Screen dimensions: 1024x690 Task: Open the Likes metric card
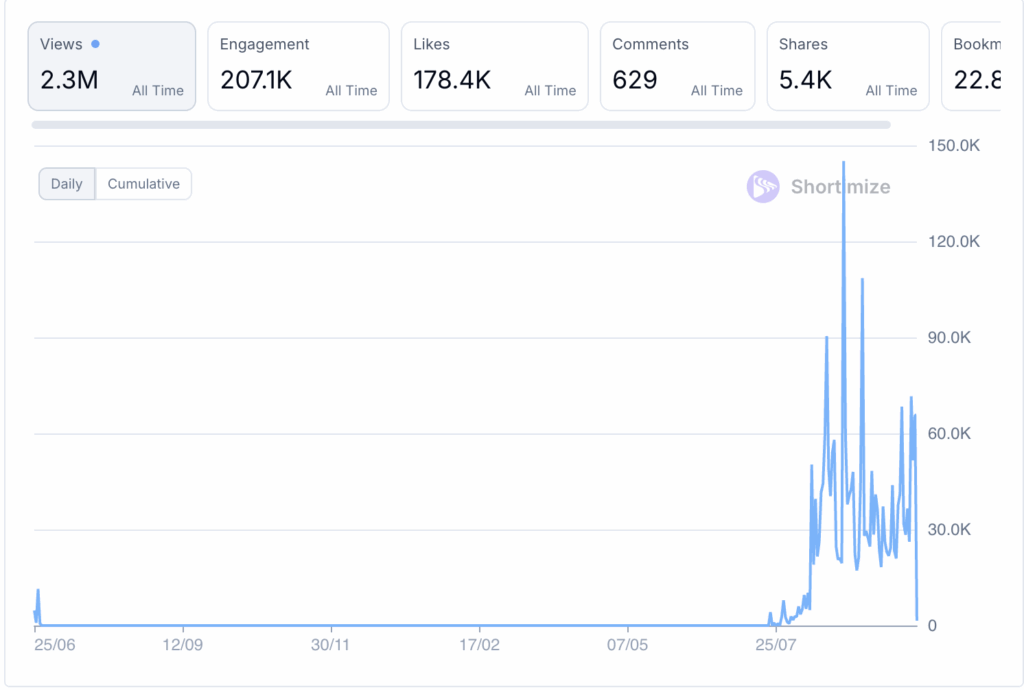(x=494, y=66)
